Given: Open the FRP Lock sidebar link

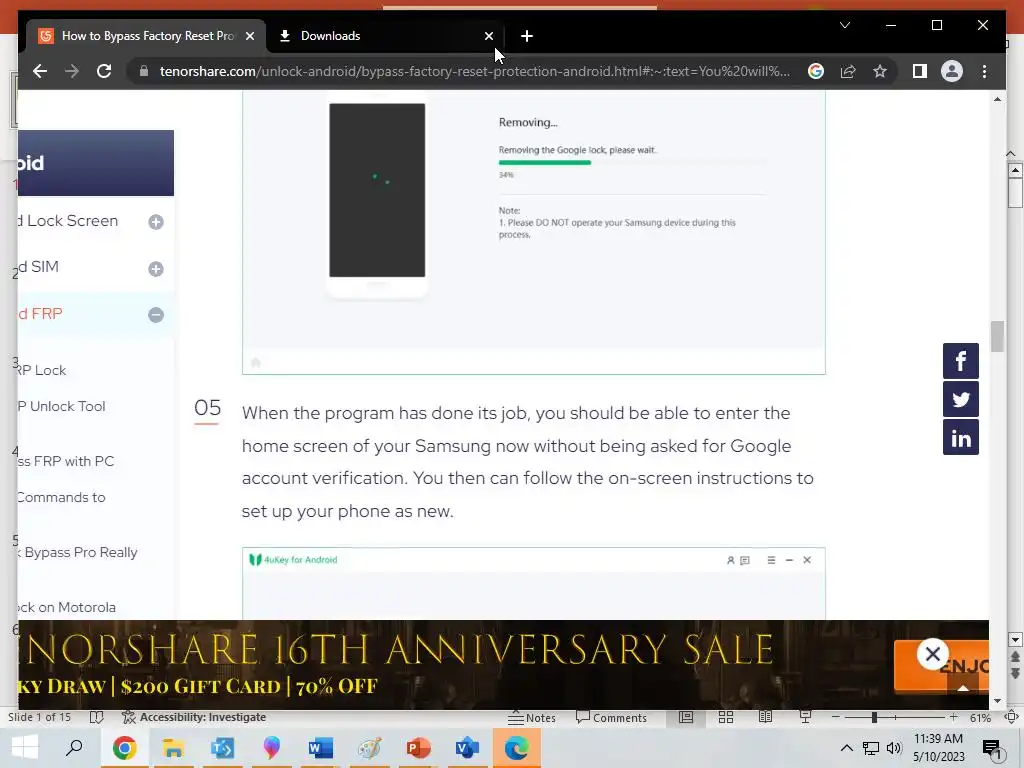Looking at the screenshot, I should click(x=42, y=370).
